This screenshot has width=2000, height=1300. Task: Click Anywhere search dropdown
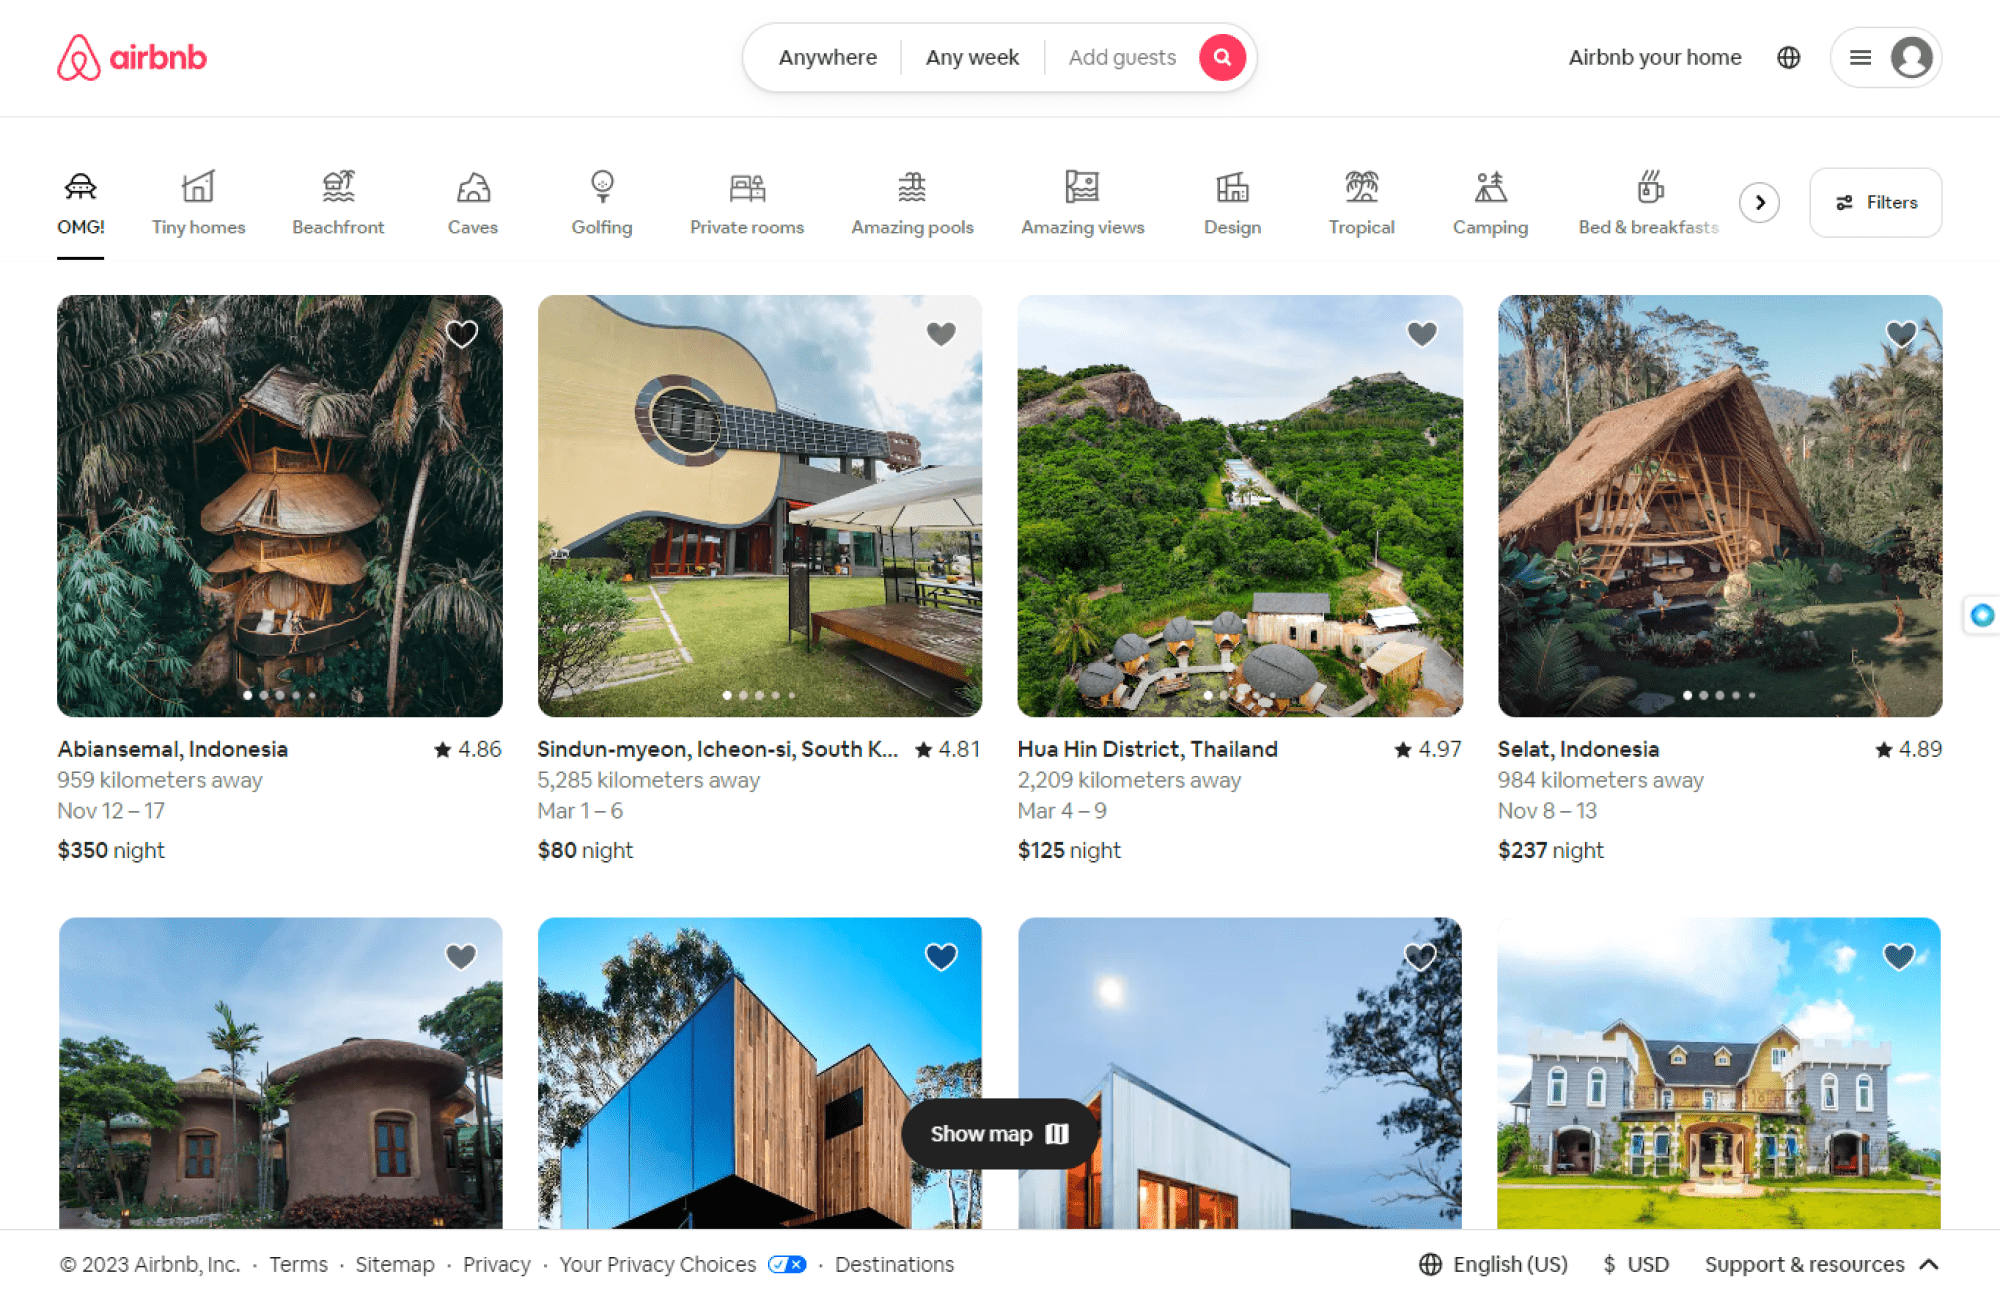coord(827,57)
